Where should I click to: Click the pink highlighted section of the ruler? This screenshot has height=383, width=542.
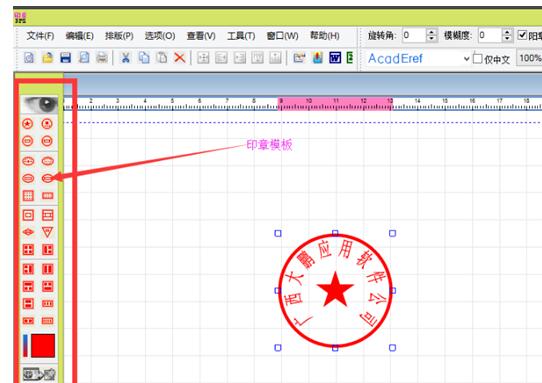[x=335, y=104]
